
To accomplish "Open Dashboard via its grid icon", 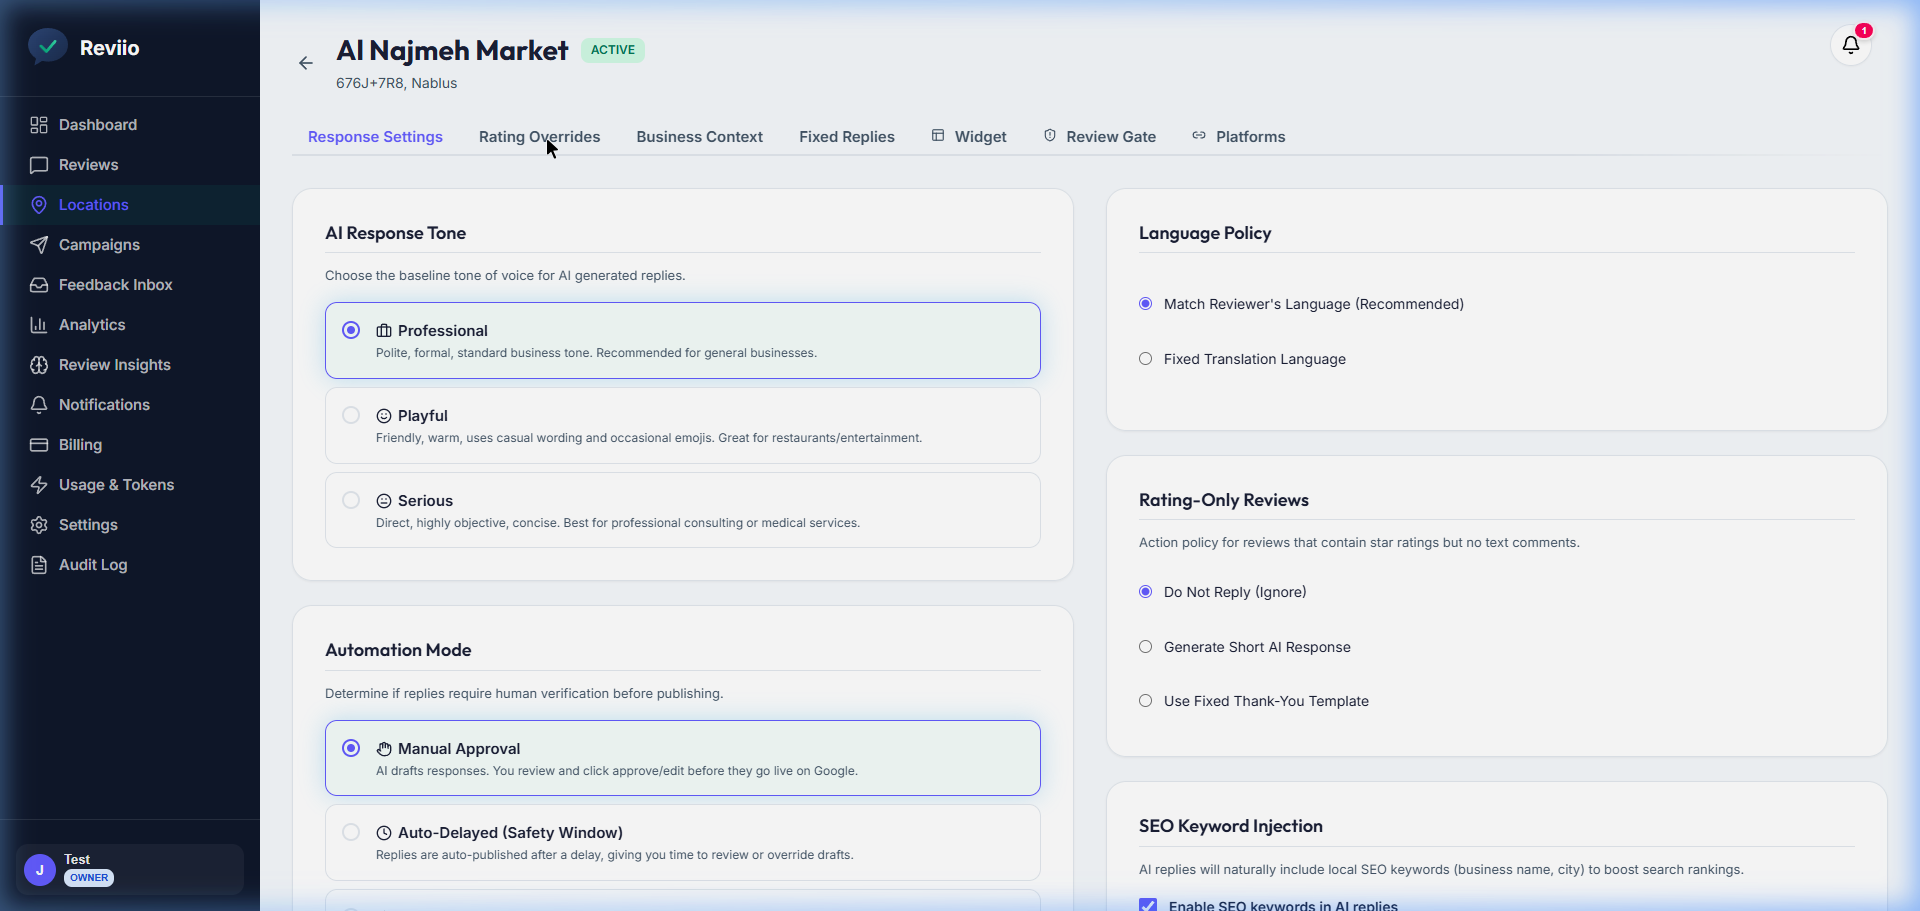I will (39, 125).
